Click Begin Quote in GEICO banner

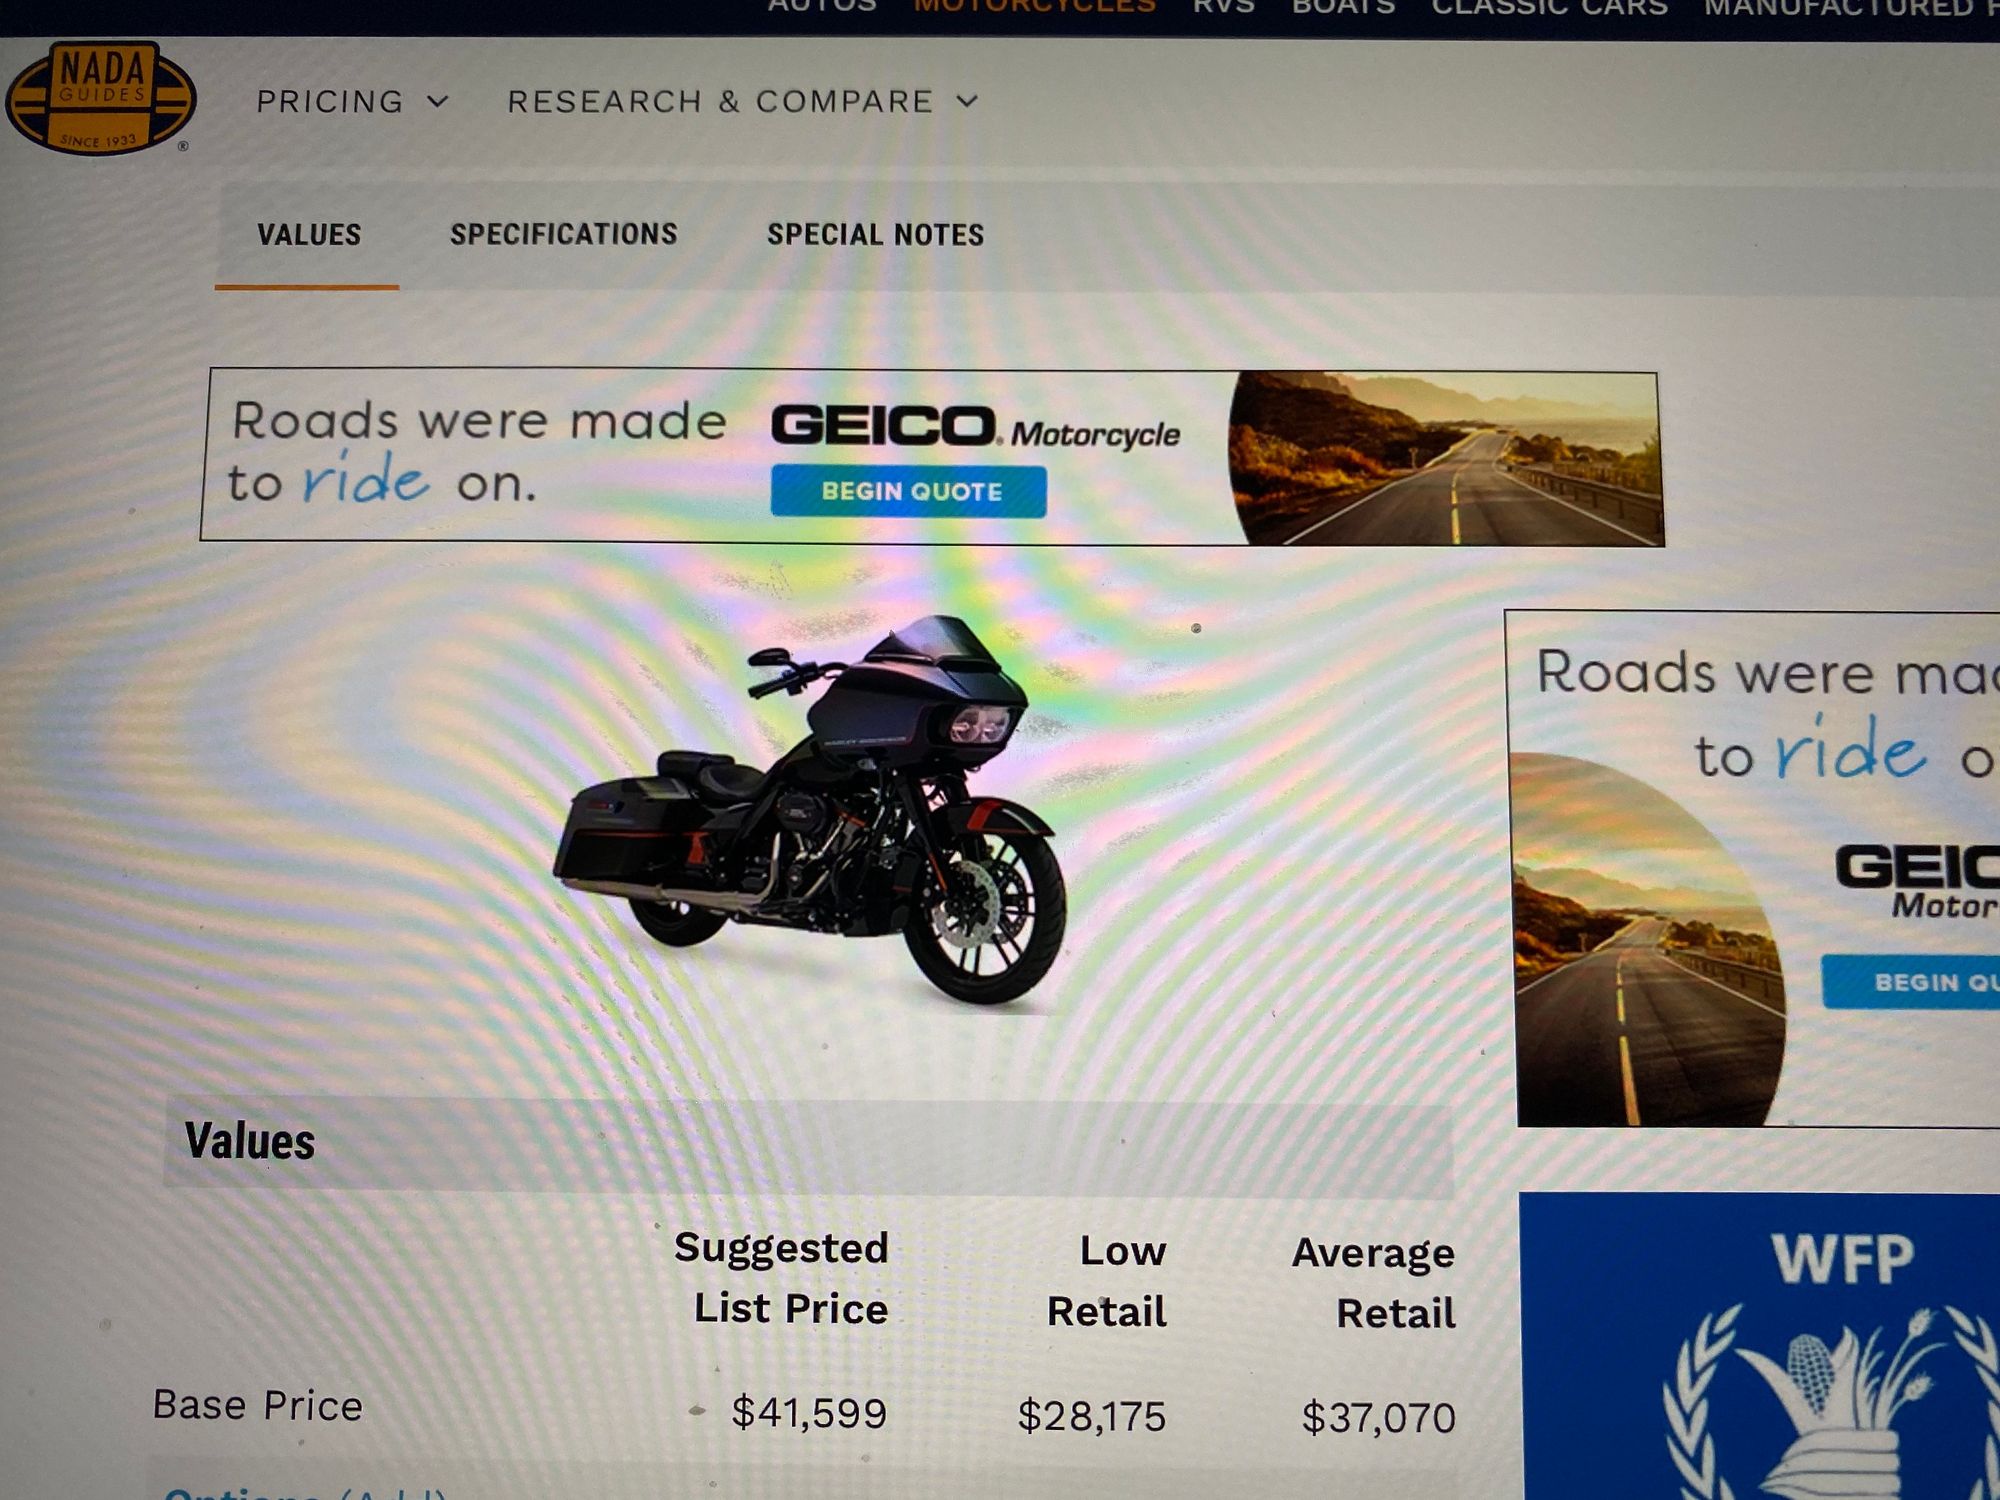(x=909, y=491)
